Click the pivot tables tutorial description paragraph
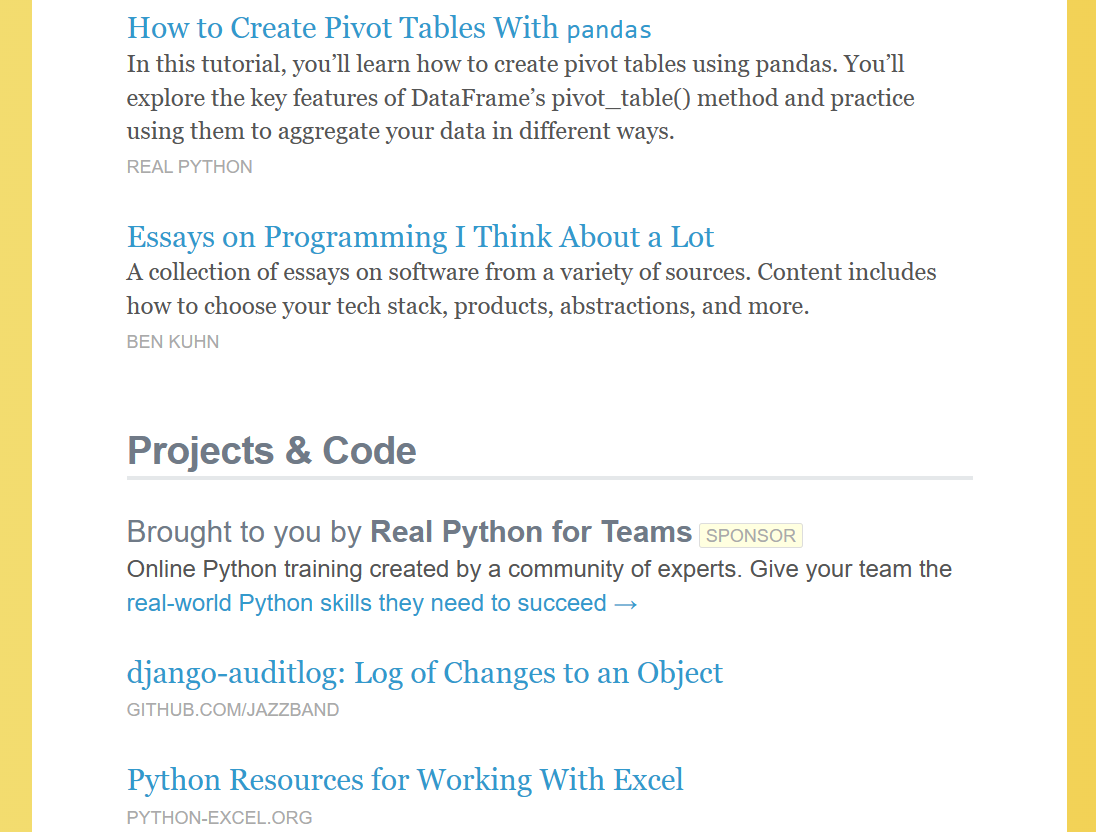 520,98
